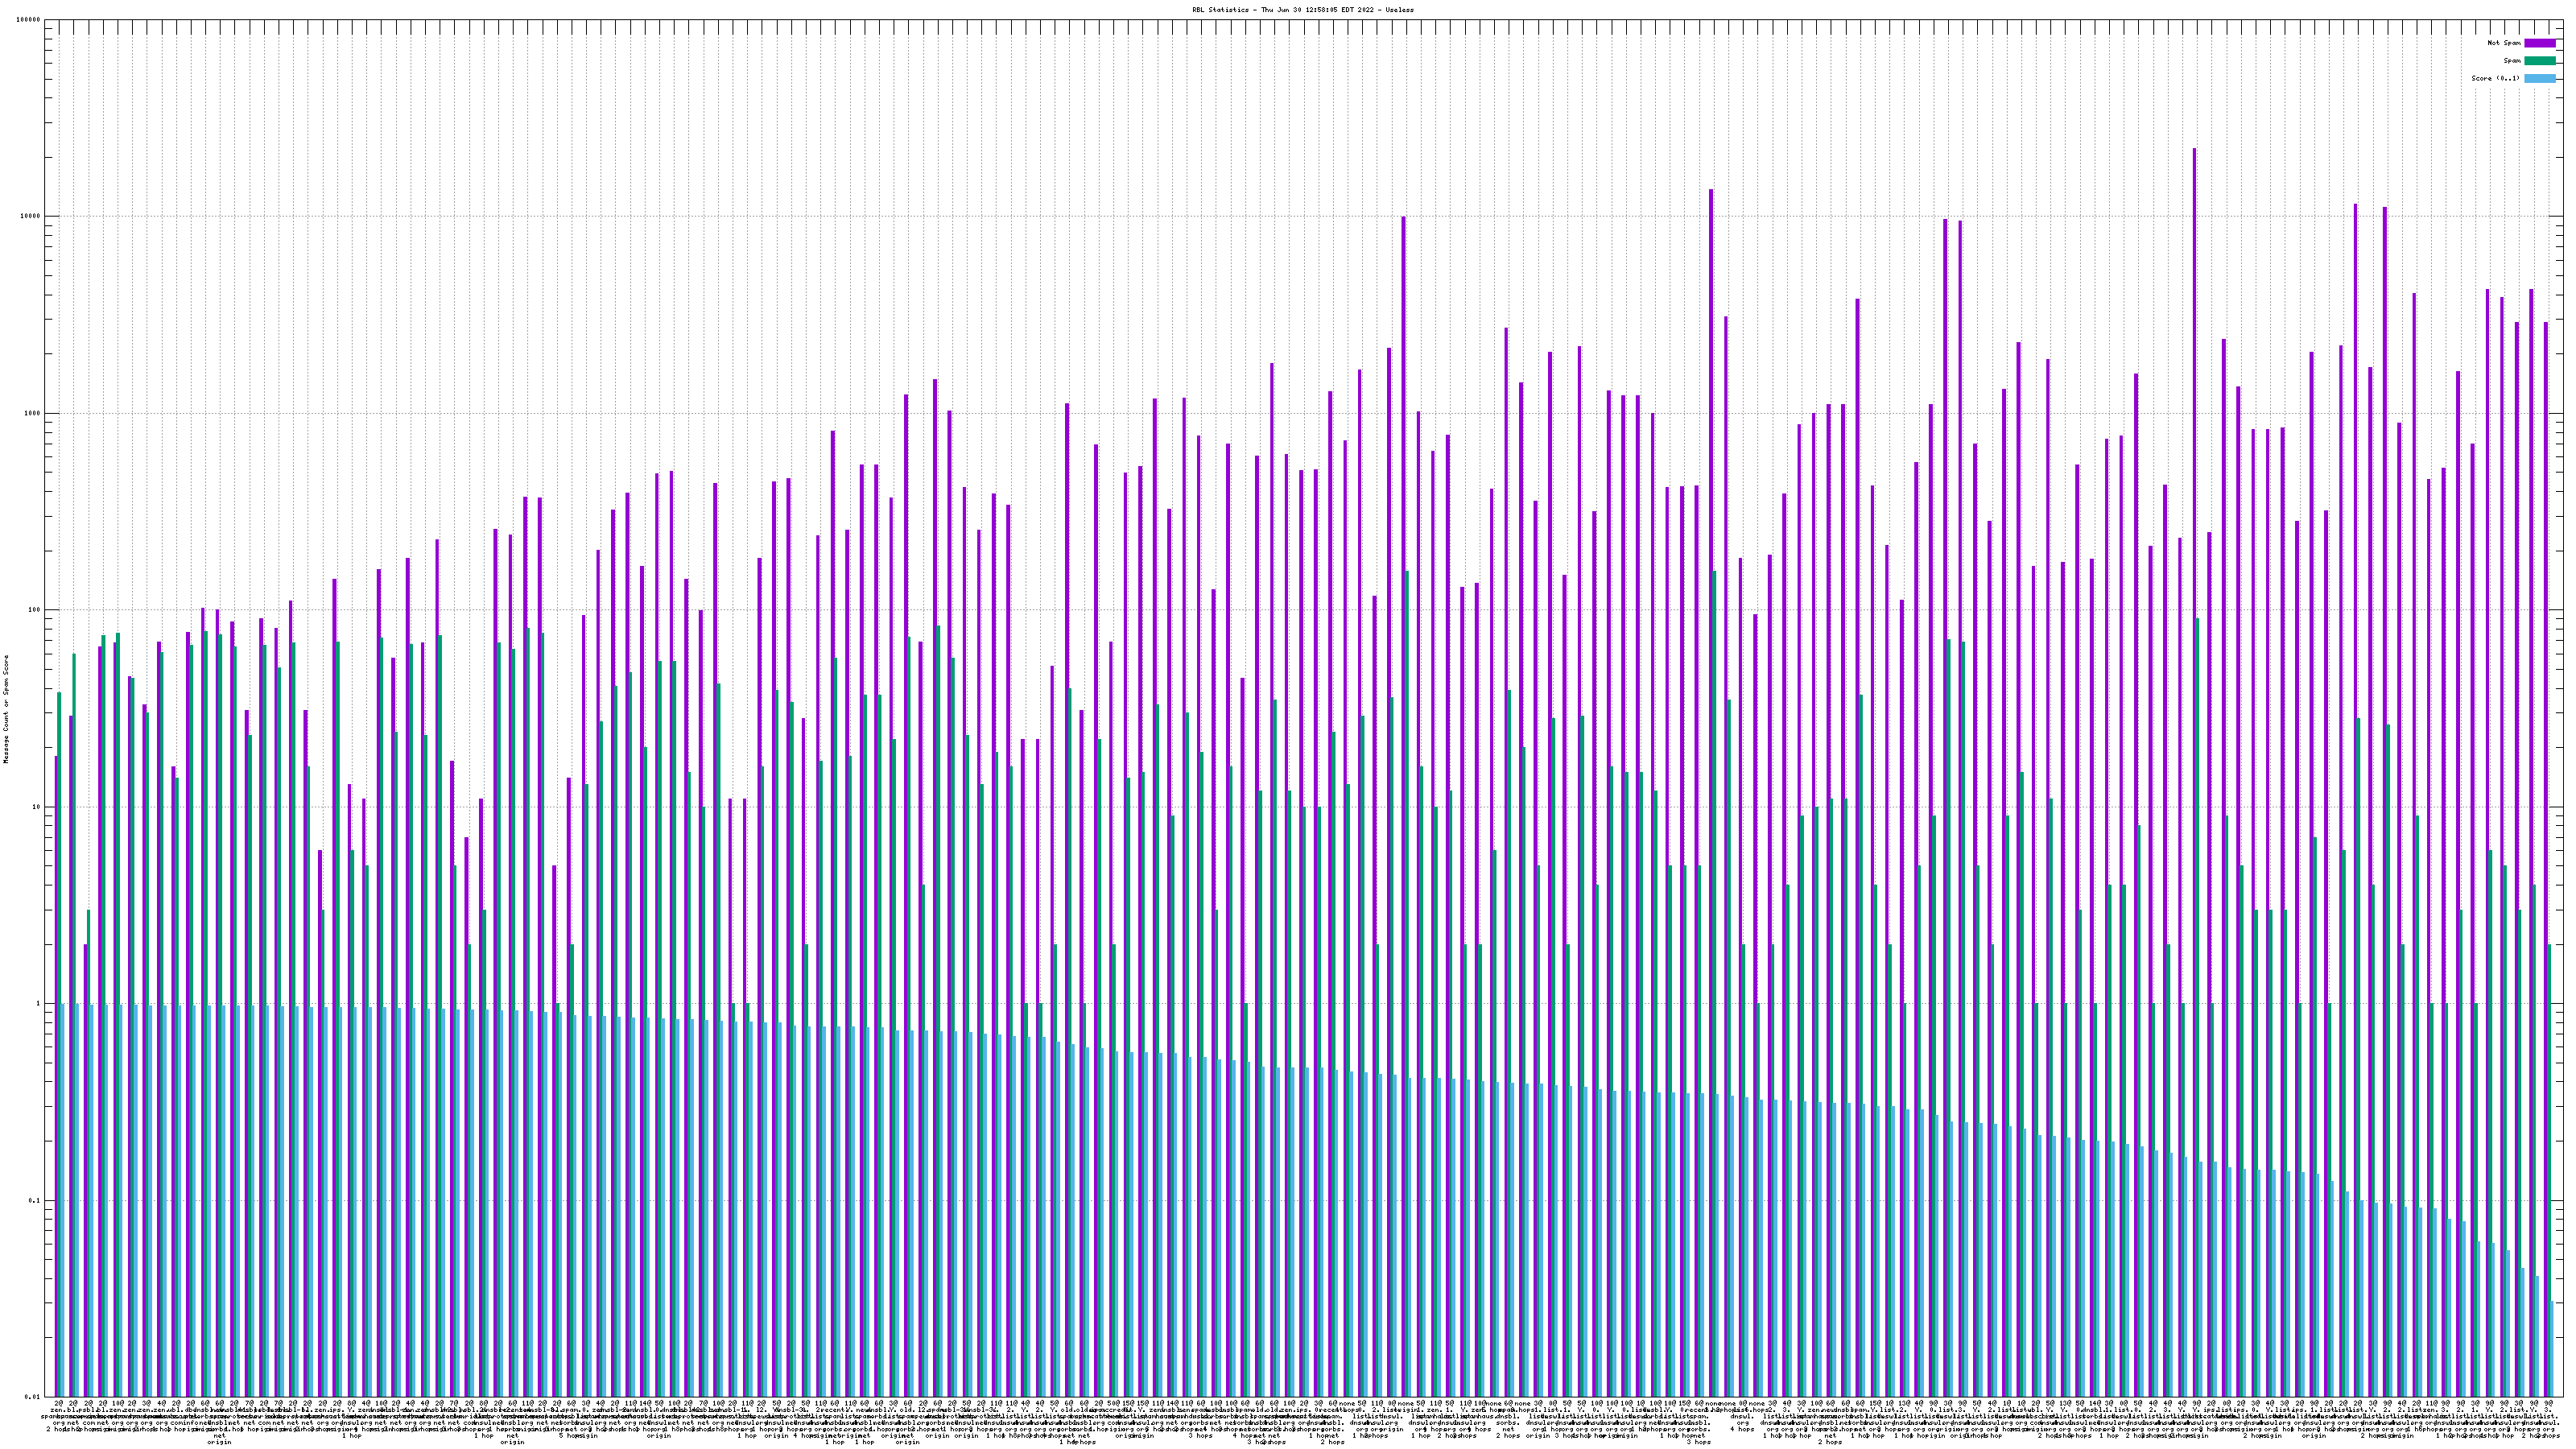The height and width of the screenshot is (1449, 2576).
Task: Click the 10 y-axis tick label
Action: pos(38,807)
